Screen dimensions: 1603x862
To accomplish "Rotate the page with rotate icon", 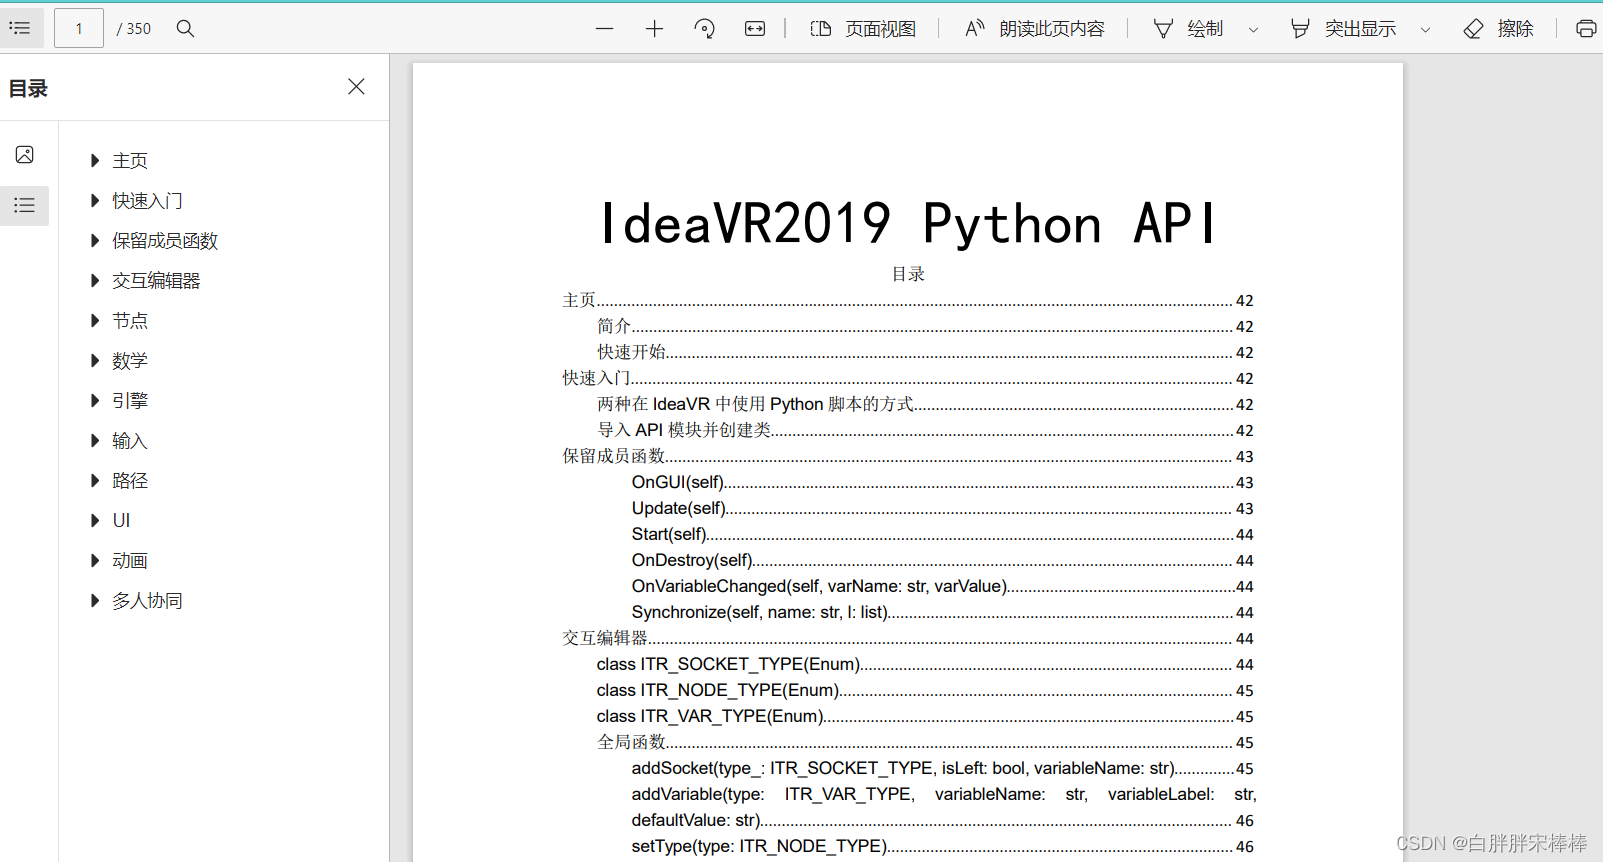I will (704, 29).
